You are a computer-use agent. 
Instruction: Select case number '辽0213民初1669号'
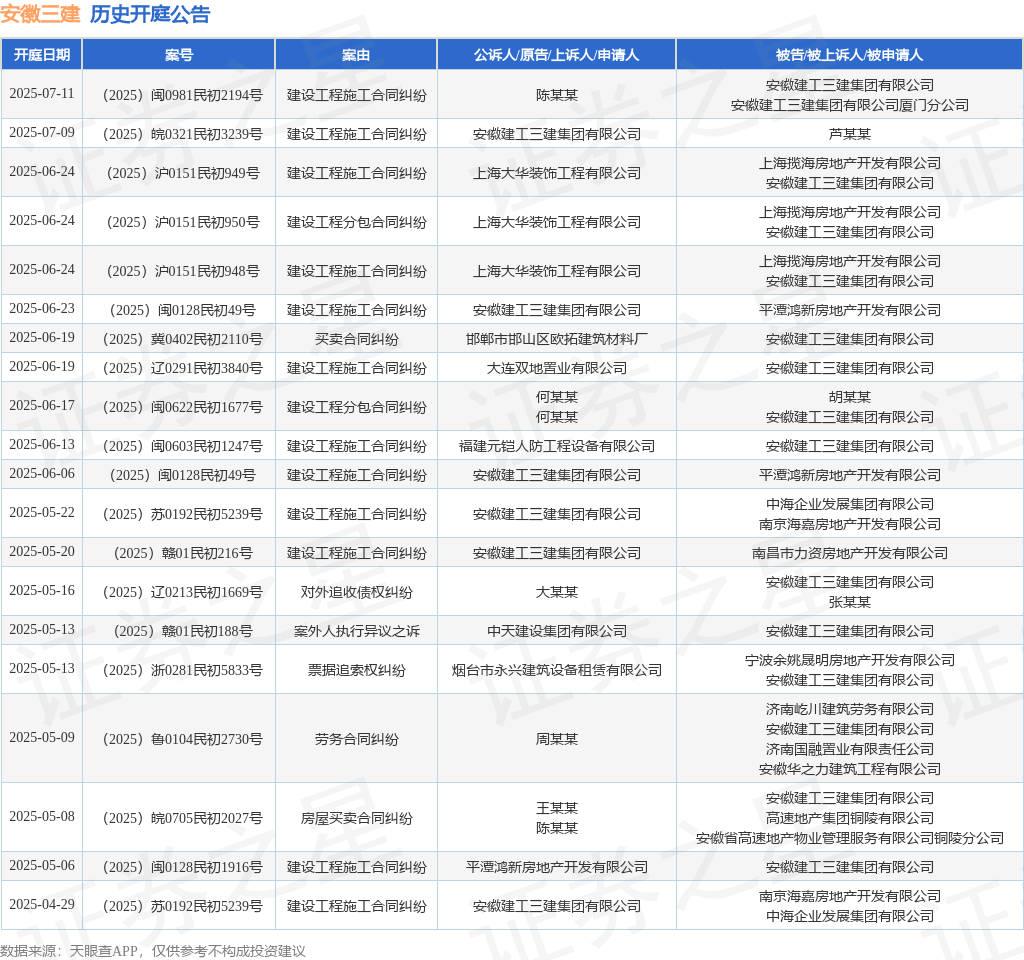point(206,592)
